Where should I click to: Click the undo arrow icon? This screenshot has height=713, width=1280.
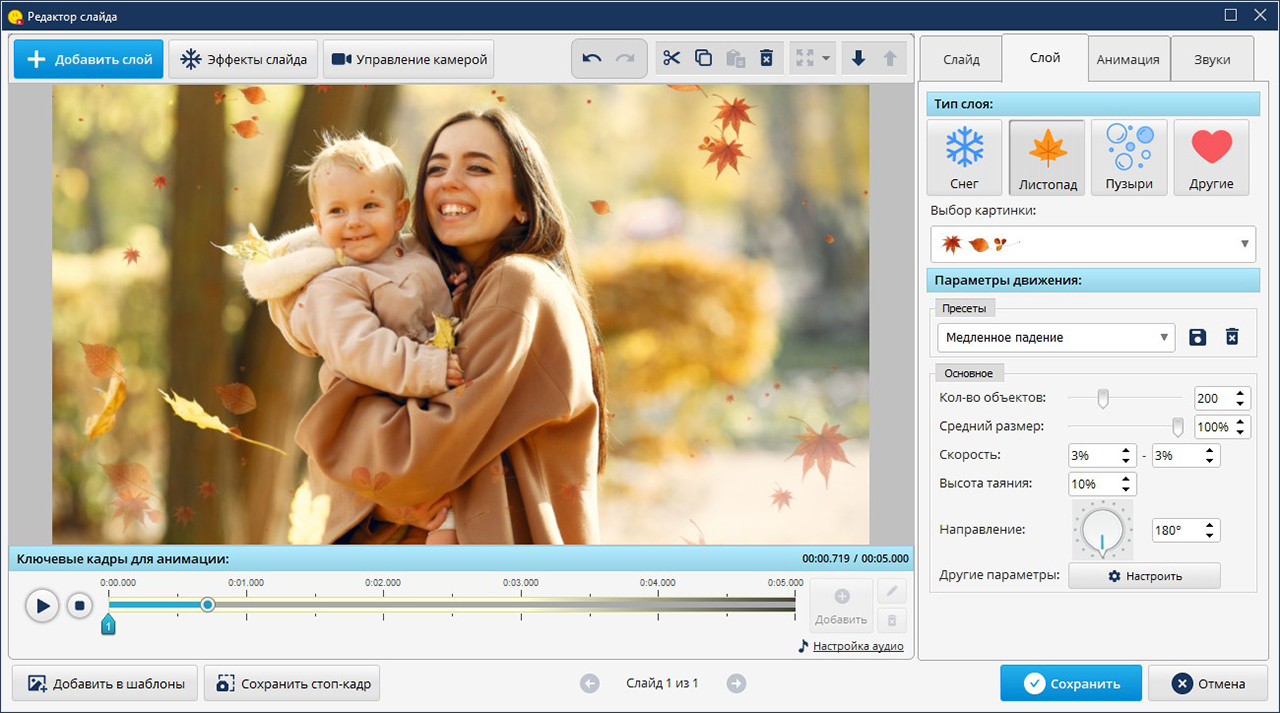click(592, 59)
